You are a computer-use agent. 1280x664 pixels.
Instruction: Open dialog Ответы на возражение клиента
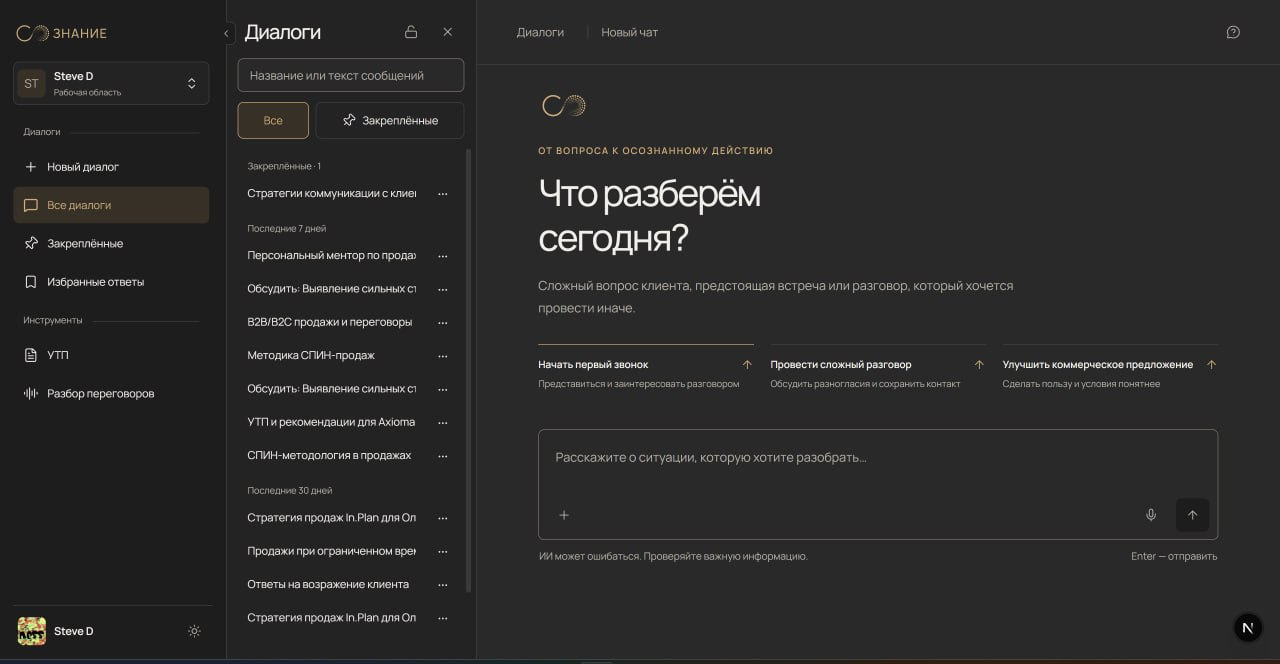tap(328, 584)
